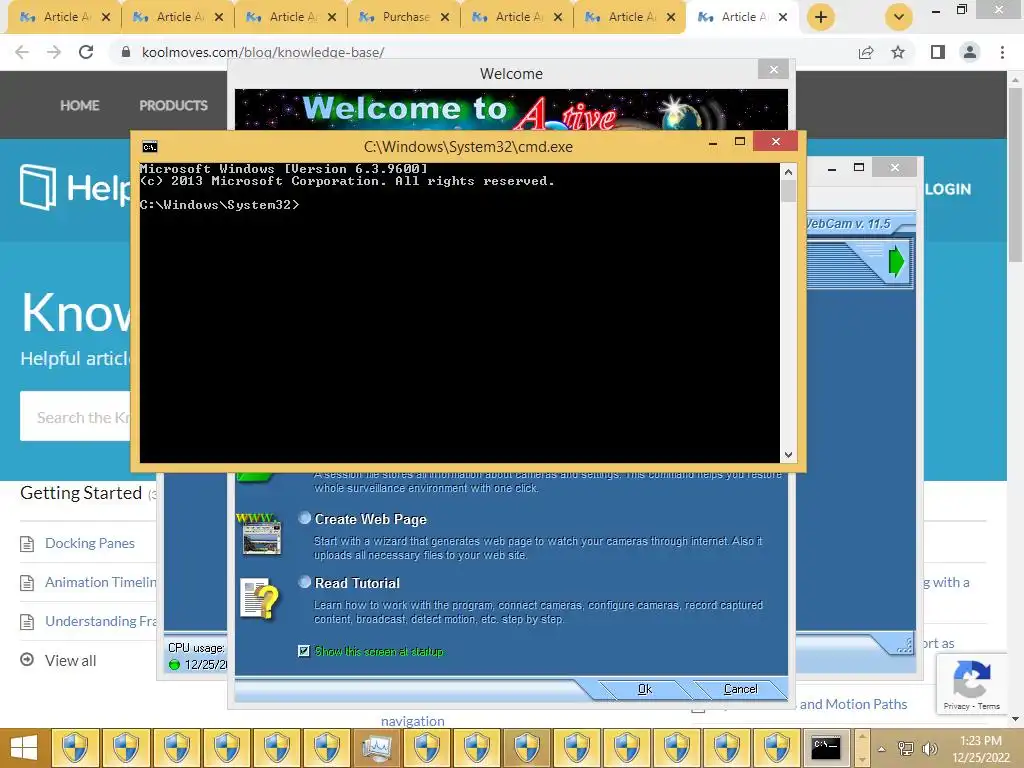This screenshot has width=1024, height=768.
Task: Click the cmd window scrollbar thumb
Action: coord(788,191)
